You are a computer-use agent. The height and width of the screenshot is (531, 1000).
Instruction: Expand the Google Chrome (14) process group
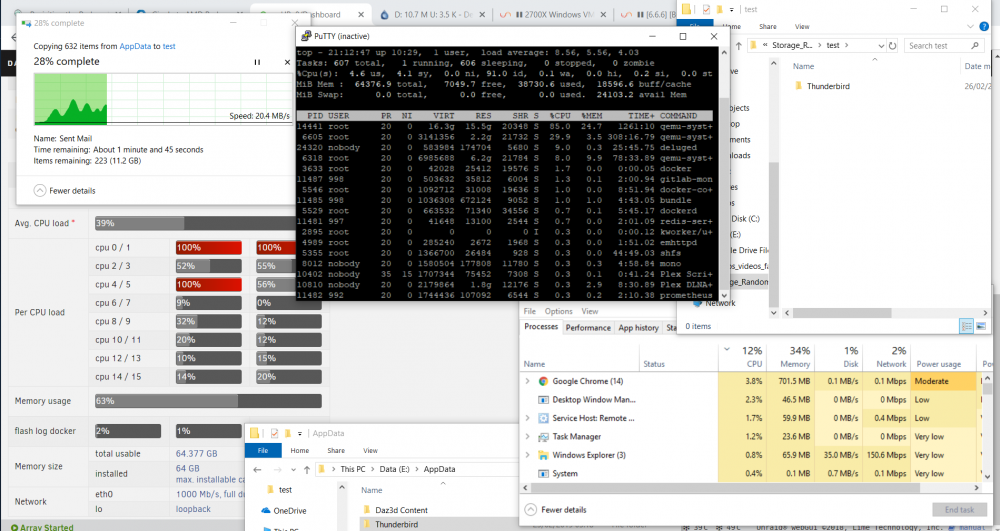[527, 381]
